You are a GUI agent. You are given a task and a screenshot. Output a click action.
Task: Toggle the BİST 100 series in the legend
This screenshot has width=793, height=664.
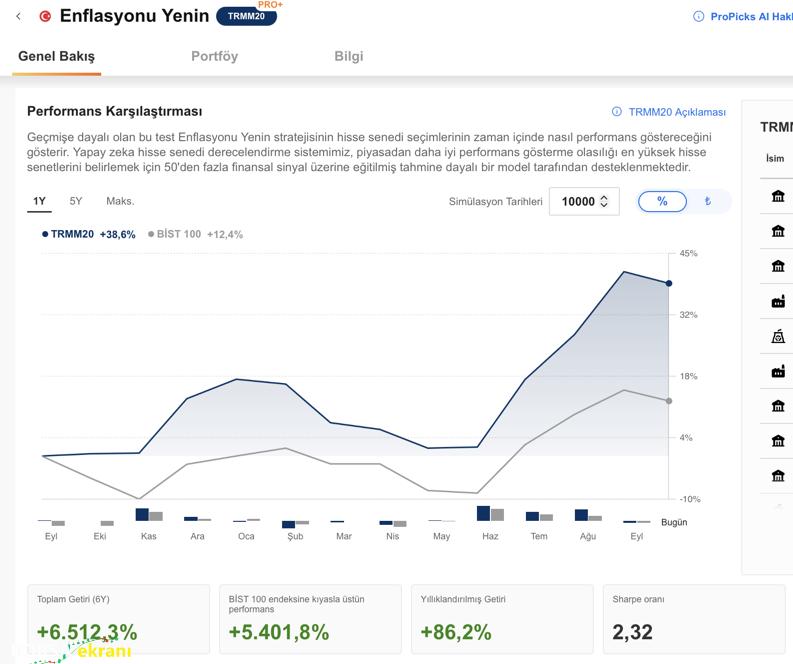point(195,234)
